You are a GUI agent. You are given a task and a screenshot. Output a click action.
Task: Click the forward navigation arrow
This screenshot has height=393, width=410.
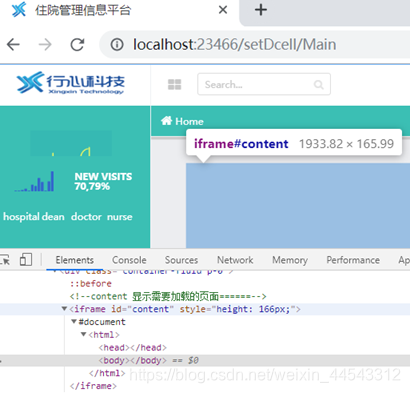coord(45,44)
